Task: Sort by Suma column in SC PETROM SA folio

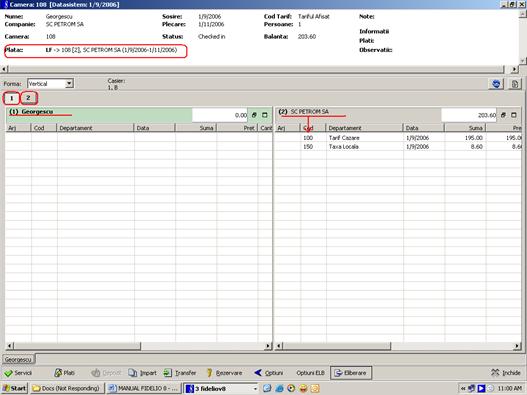Action: point(465,128)
